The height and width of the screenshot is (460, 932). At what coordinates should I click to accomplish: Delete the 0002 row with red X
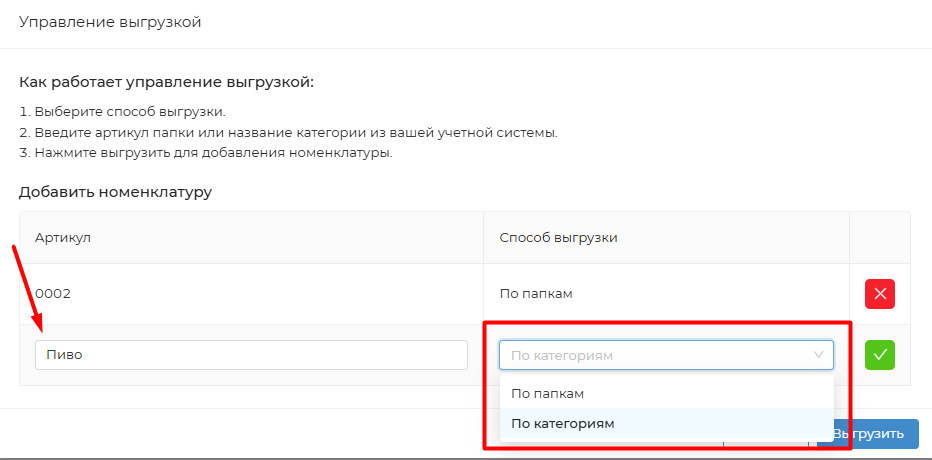(879, 294)
